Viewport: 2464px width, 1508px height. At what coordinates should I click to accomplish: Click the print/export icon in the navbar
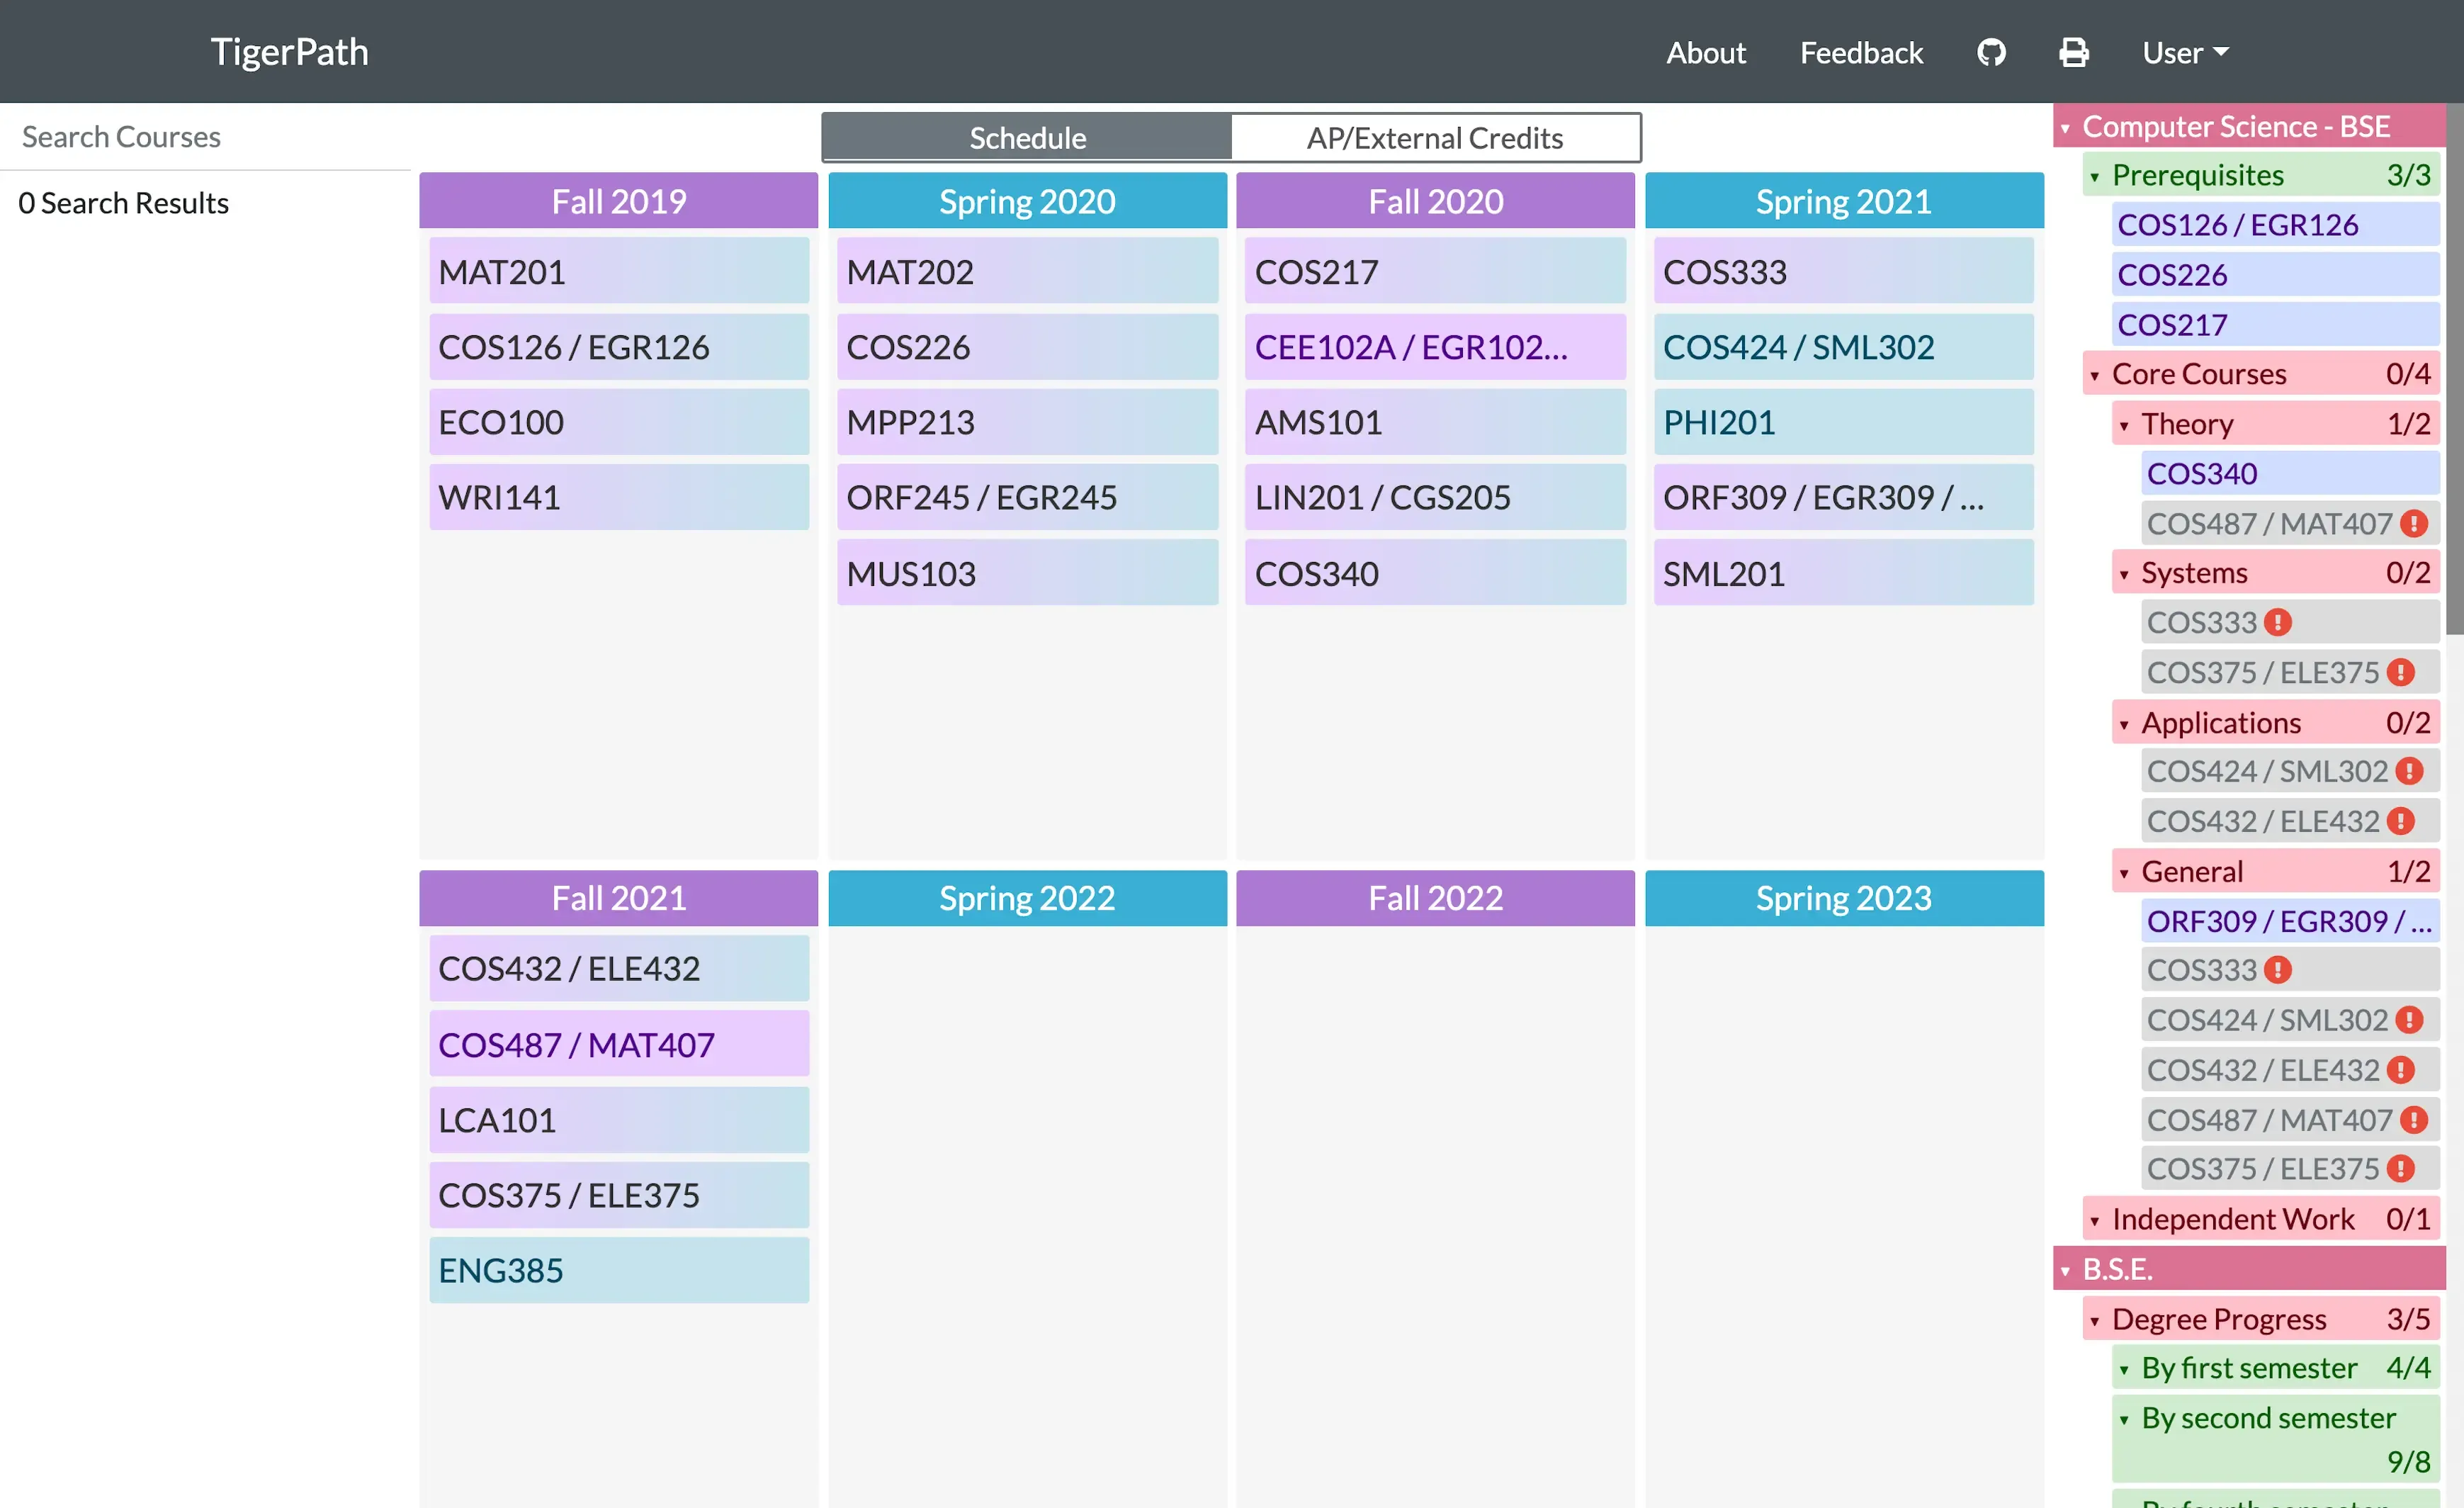[x=2073, y=51]
